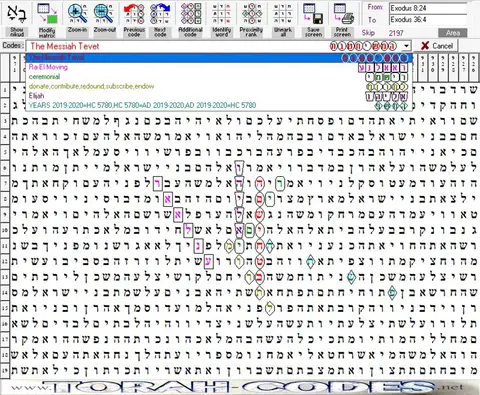Click the From field 'Exodus 8:24'
The height and width of the screenshot is (395, 480).
428,8
